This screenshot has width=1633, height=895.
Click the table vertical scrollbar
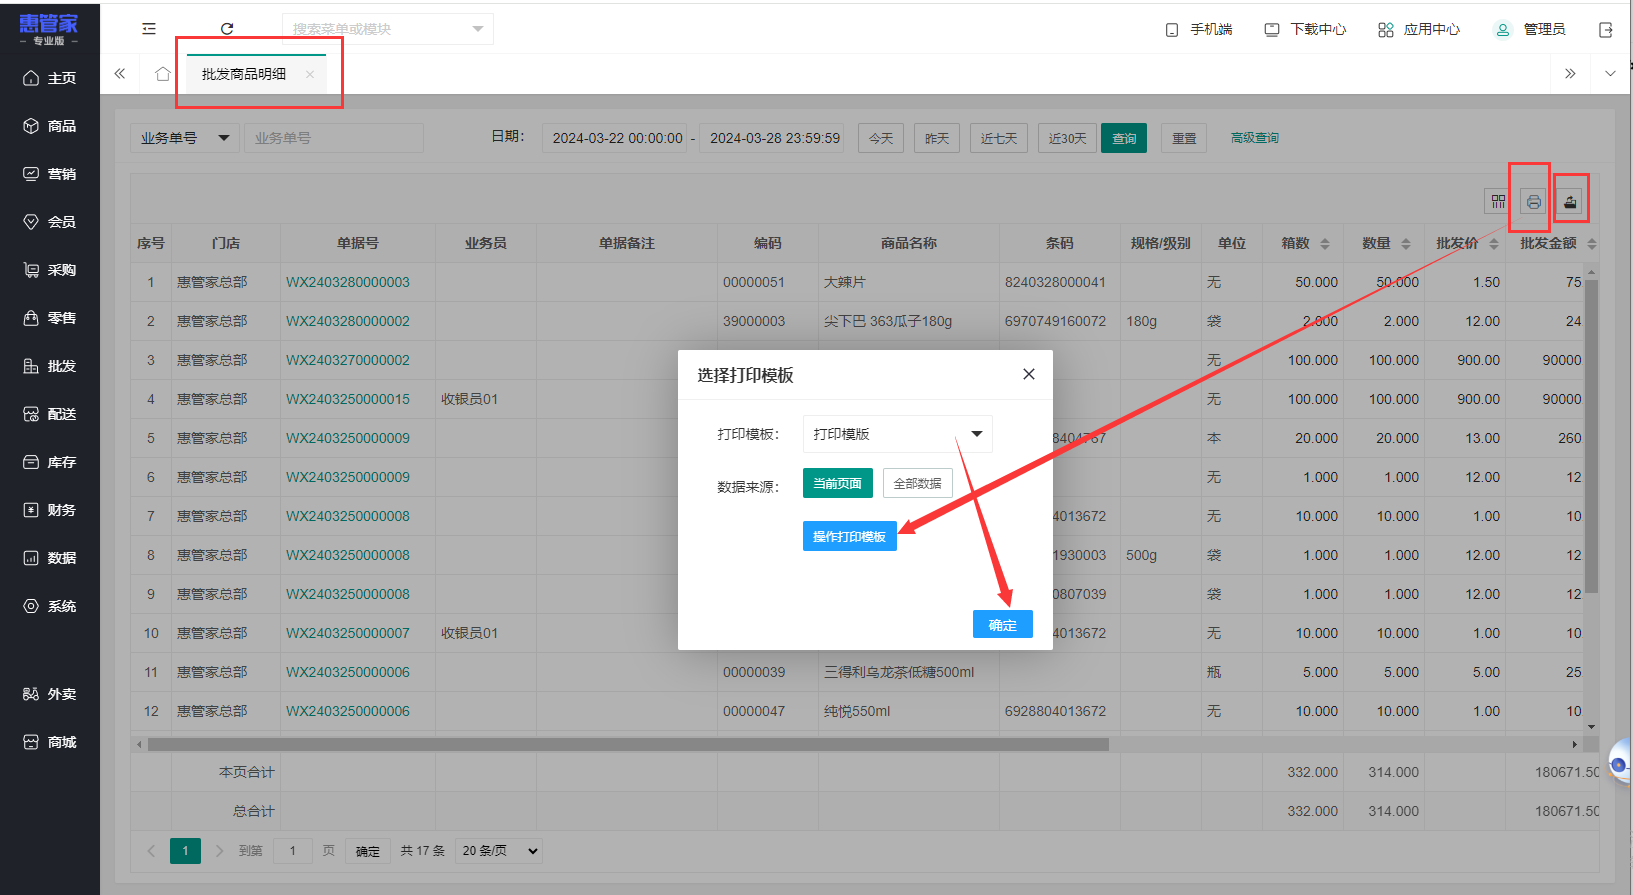click(x=1591, y=436)
